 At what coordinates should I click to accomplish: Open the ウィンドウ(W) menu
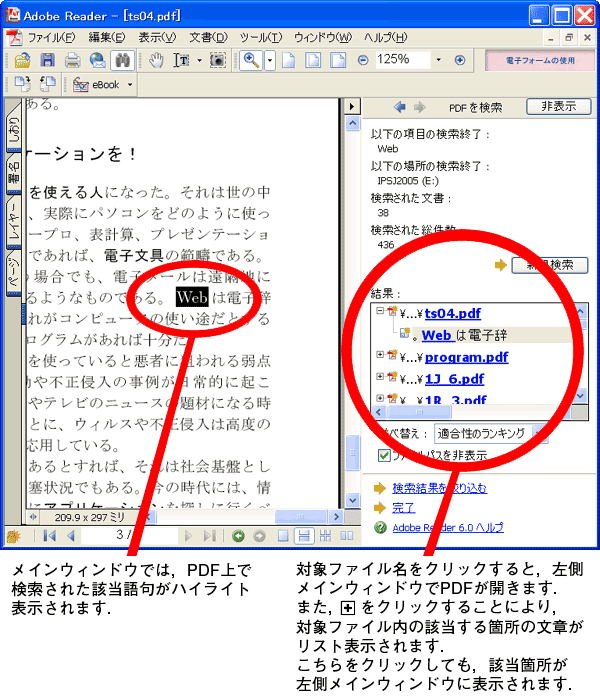click(323, 37)
